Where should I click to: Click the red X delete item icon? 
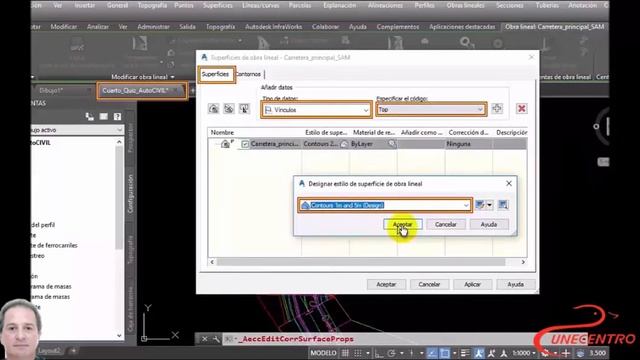[521, 109]
